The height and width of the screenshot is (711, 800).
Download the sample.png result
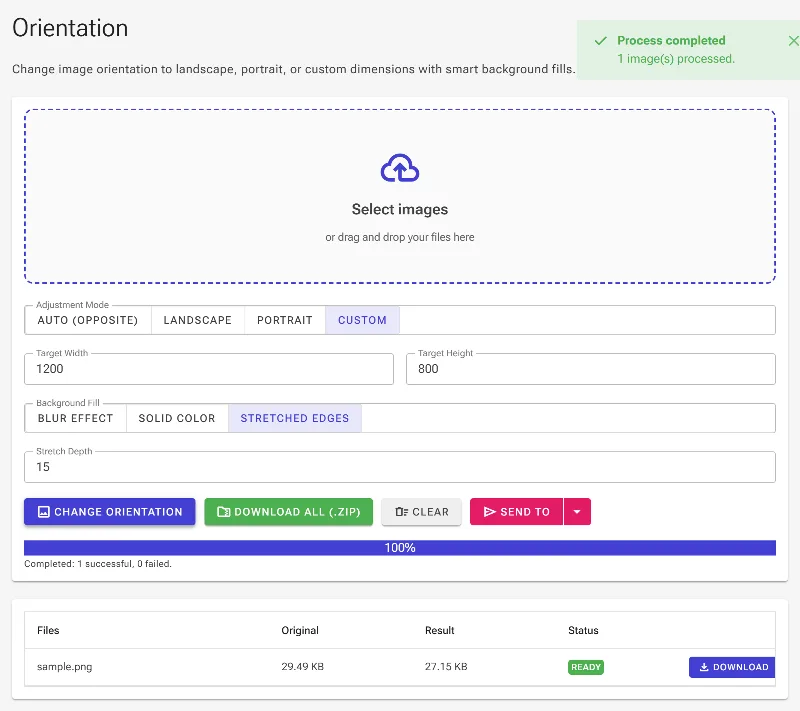732,667
